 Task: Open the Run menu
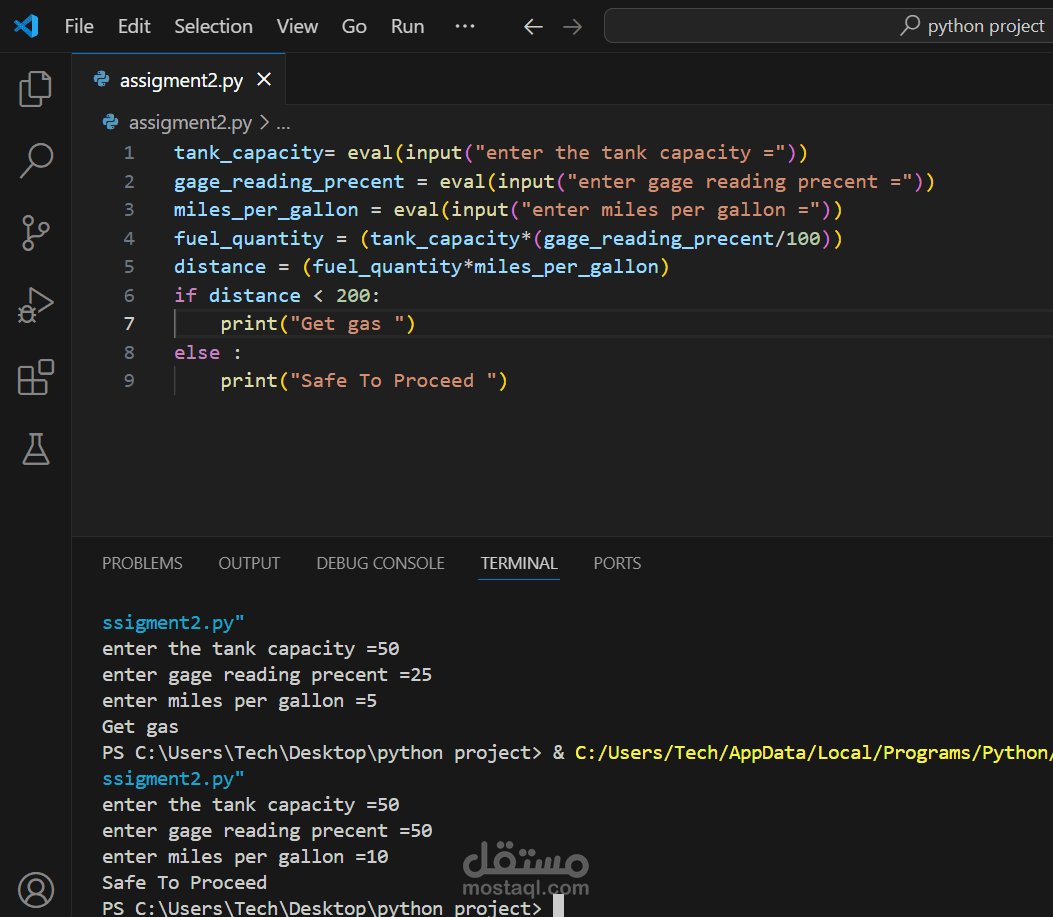coord(407,26)
